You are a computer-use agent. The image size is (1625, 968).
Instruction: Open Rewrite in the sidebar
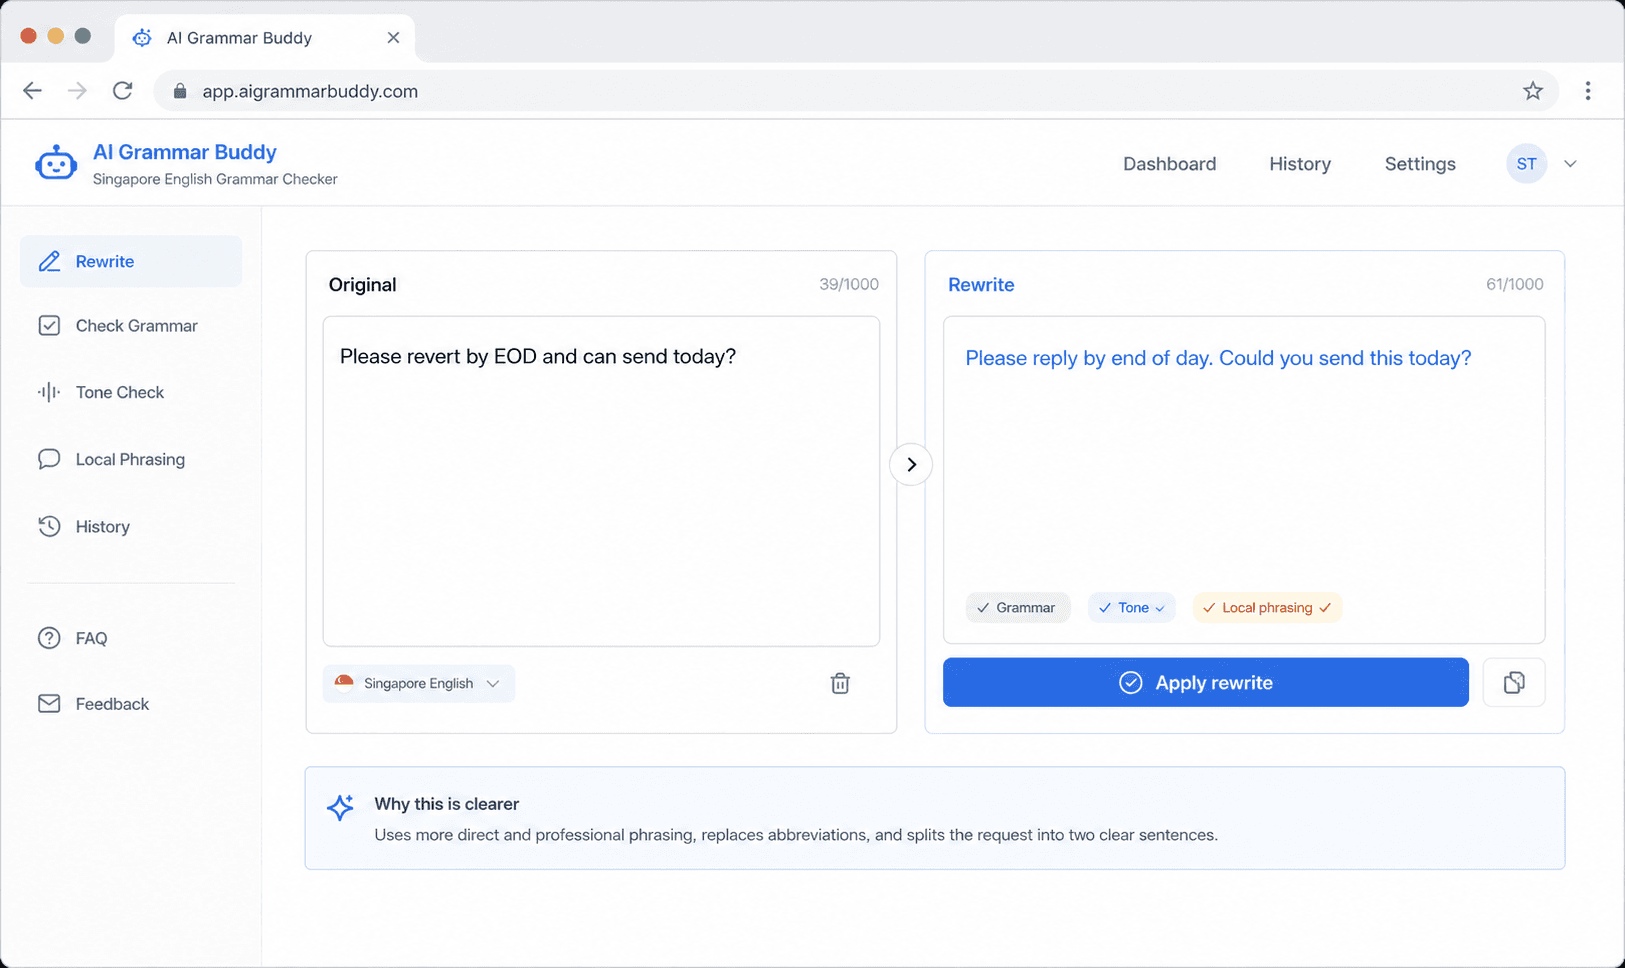click(x=131, y=261)
